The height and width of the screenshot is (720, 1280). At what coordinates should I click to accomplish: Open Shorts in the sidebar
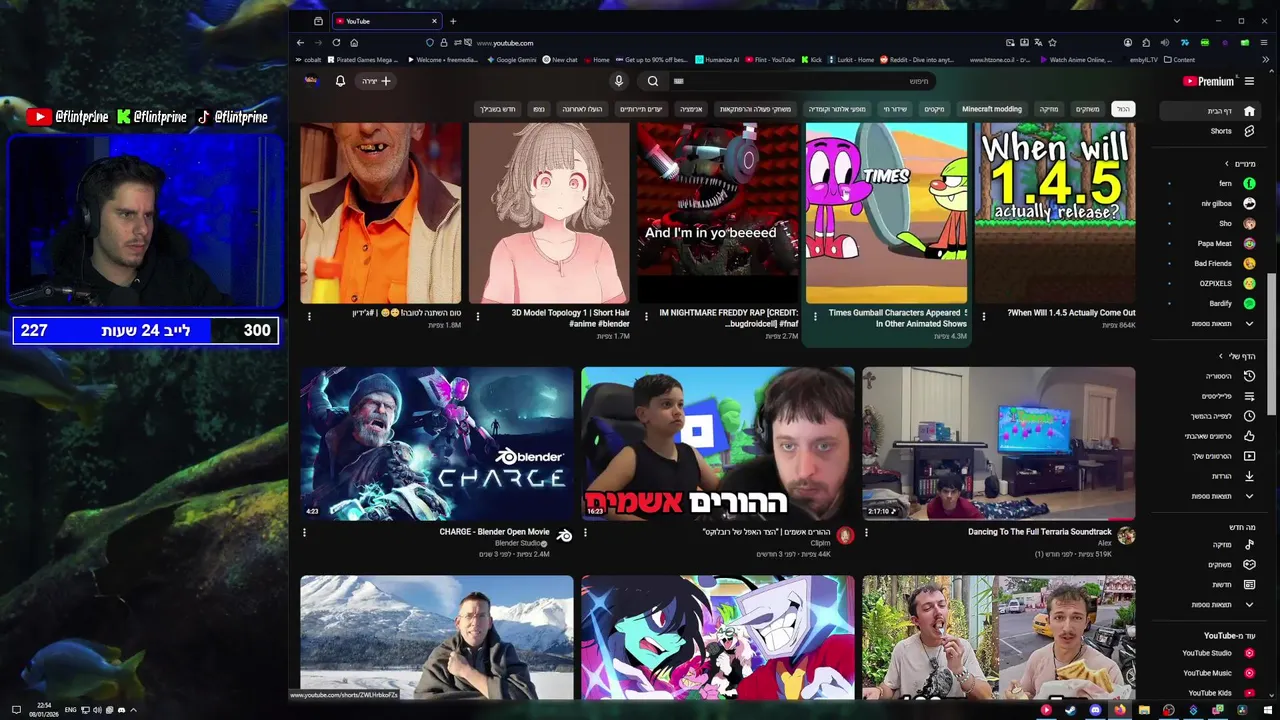click(x=1208, y=131)
